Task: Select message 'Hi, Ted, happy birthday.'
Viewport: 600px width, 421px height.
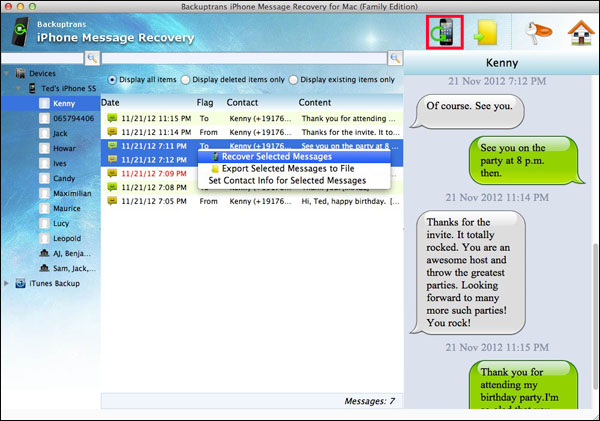Action: point(252,201)
